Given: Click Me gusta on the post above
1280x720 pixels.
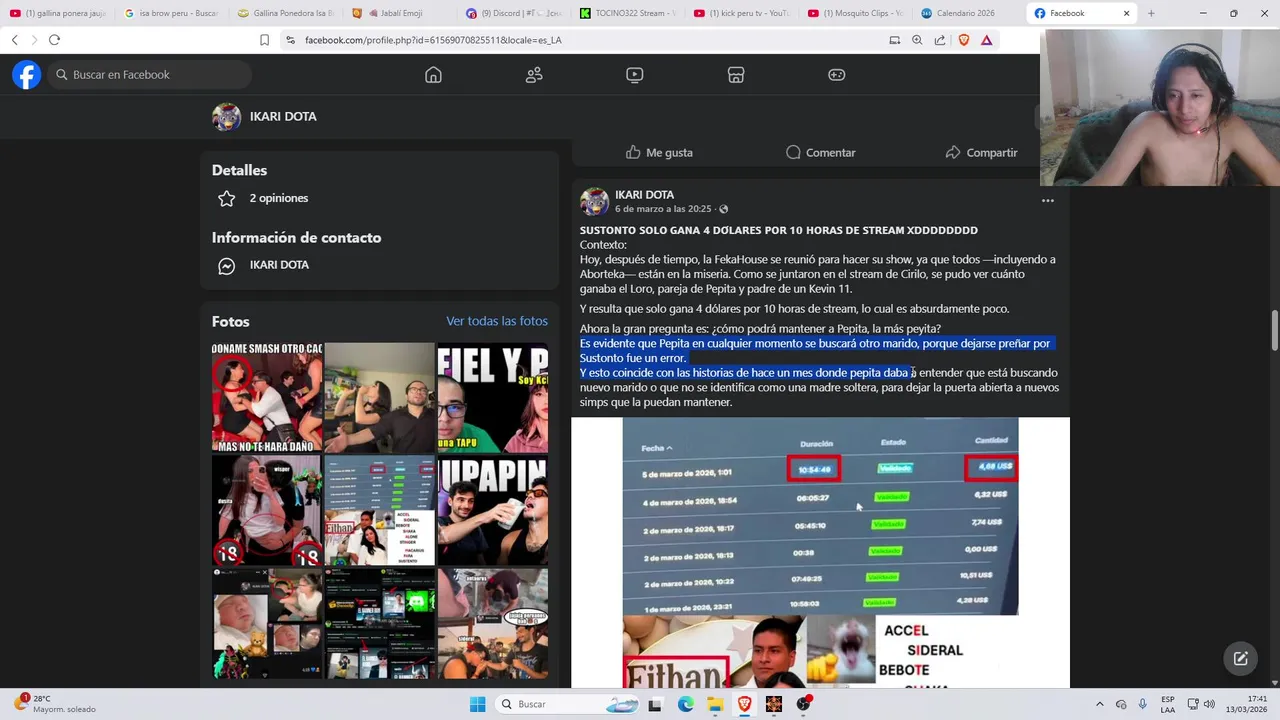Looking at the screenshot, I should pyautogui.click(x=659, y=152).
